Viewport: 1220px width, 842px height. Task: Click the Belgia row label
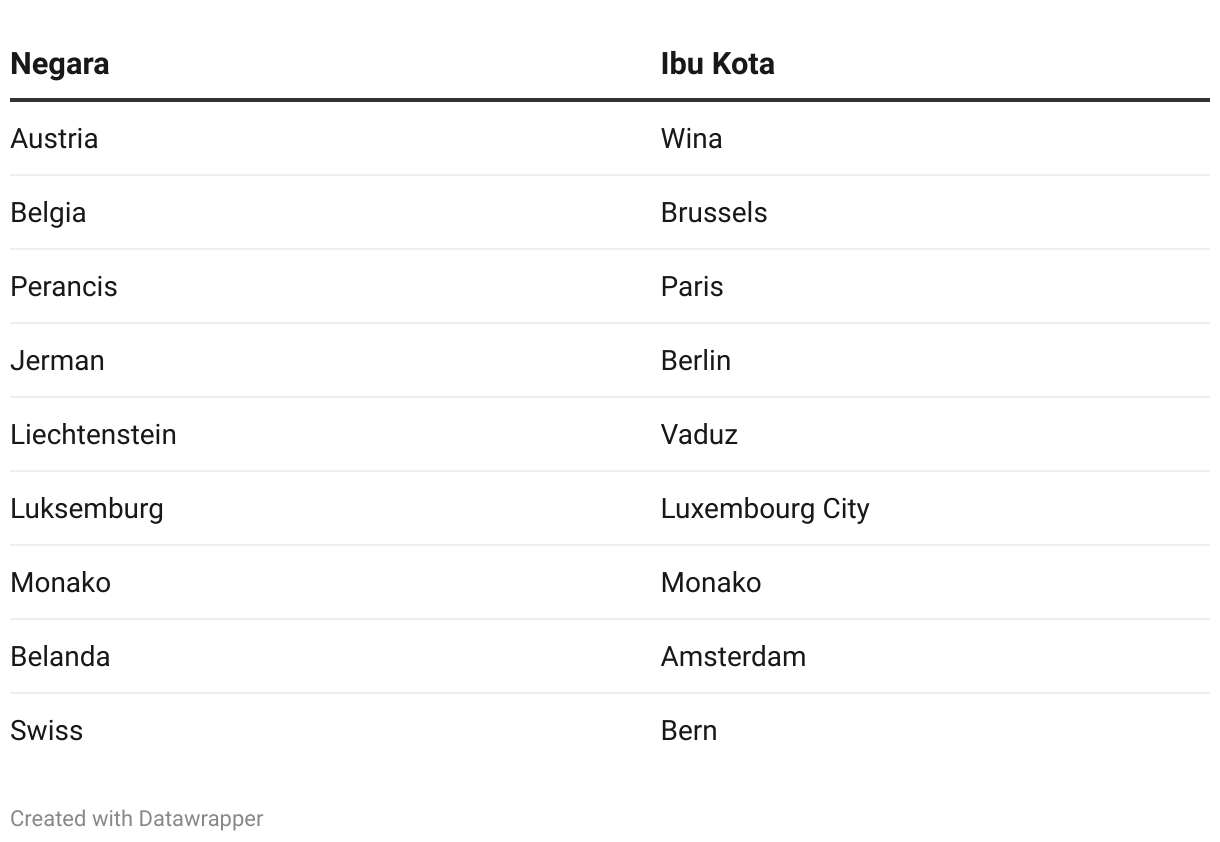point(48,212)
